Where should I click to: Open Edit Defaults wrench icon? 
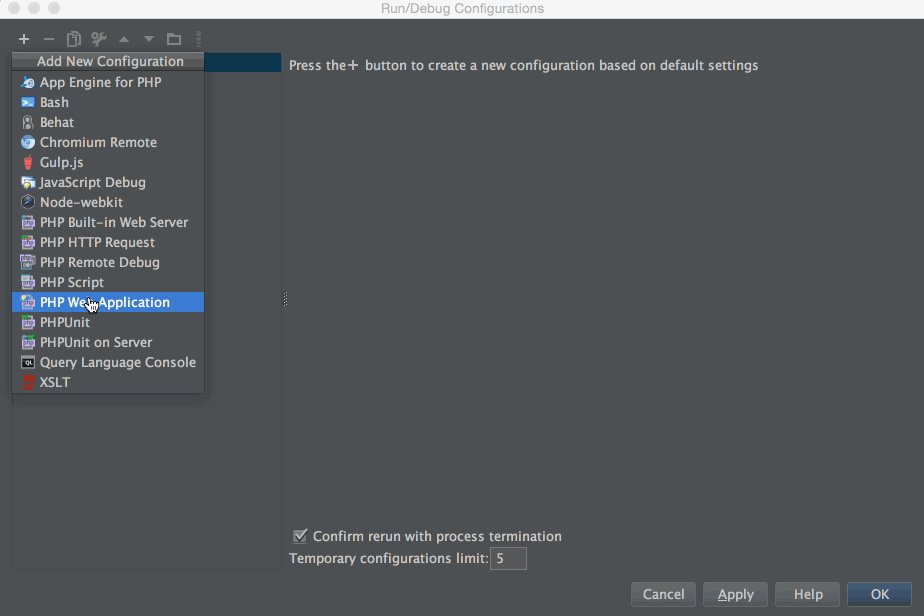click(98, 39)
